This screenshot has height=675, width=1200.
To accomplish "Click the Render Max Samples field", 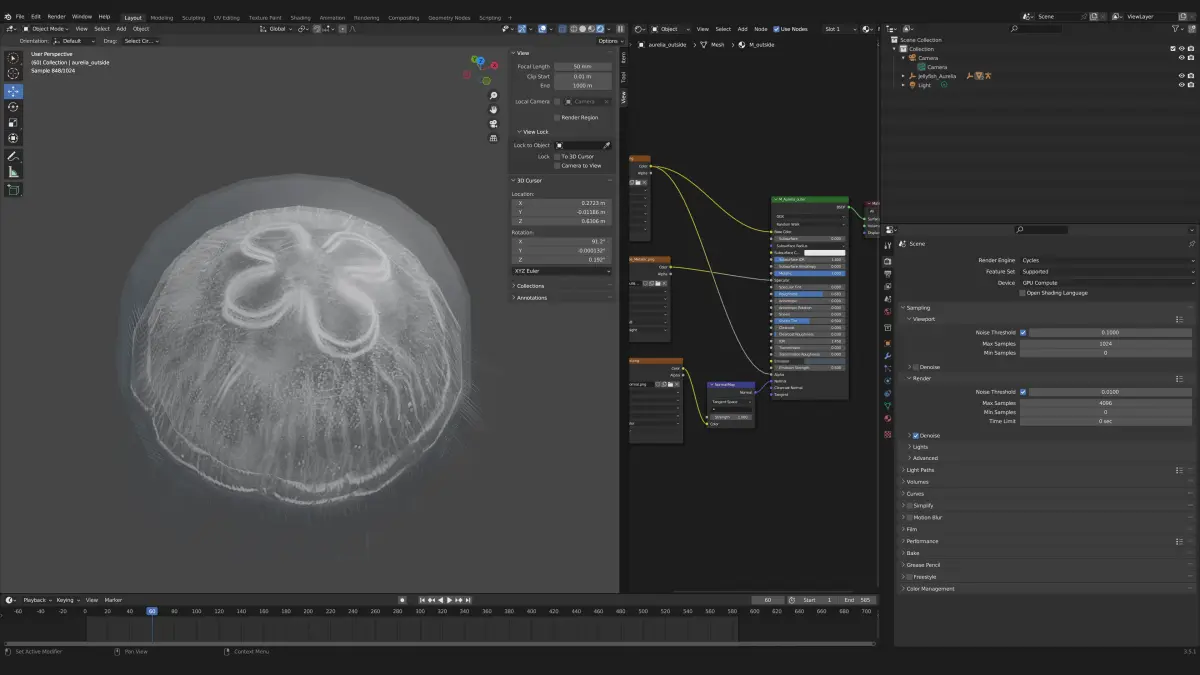I will [1107, 403].
